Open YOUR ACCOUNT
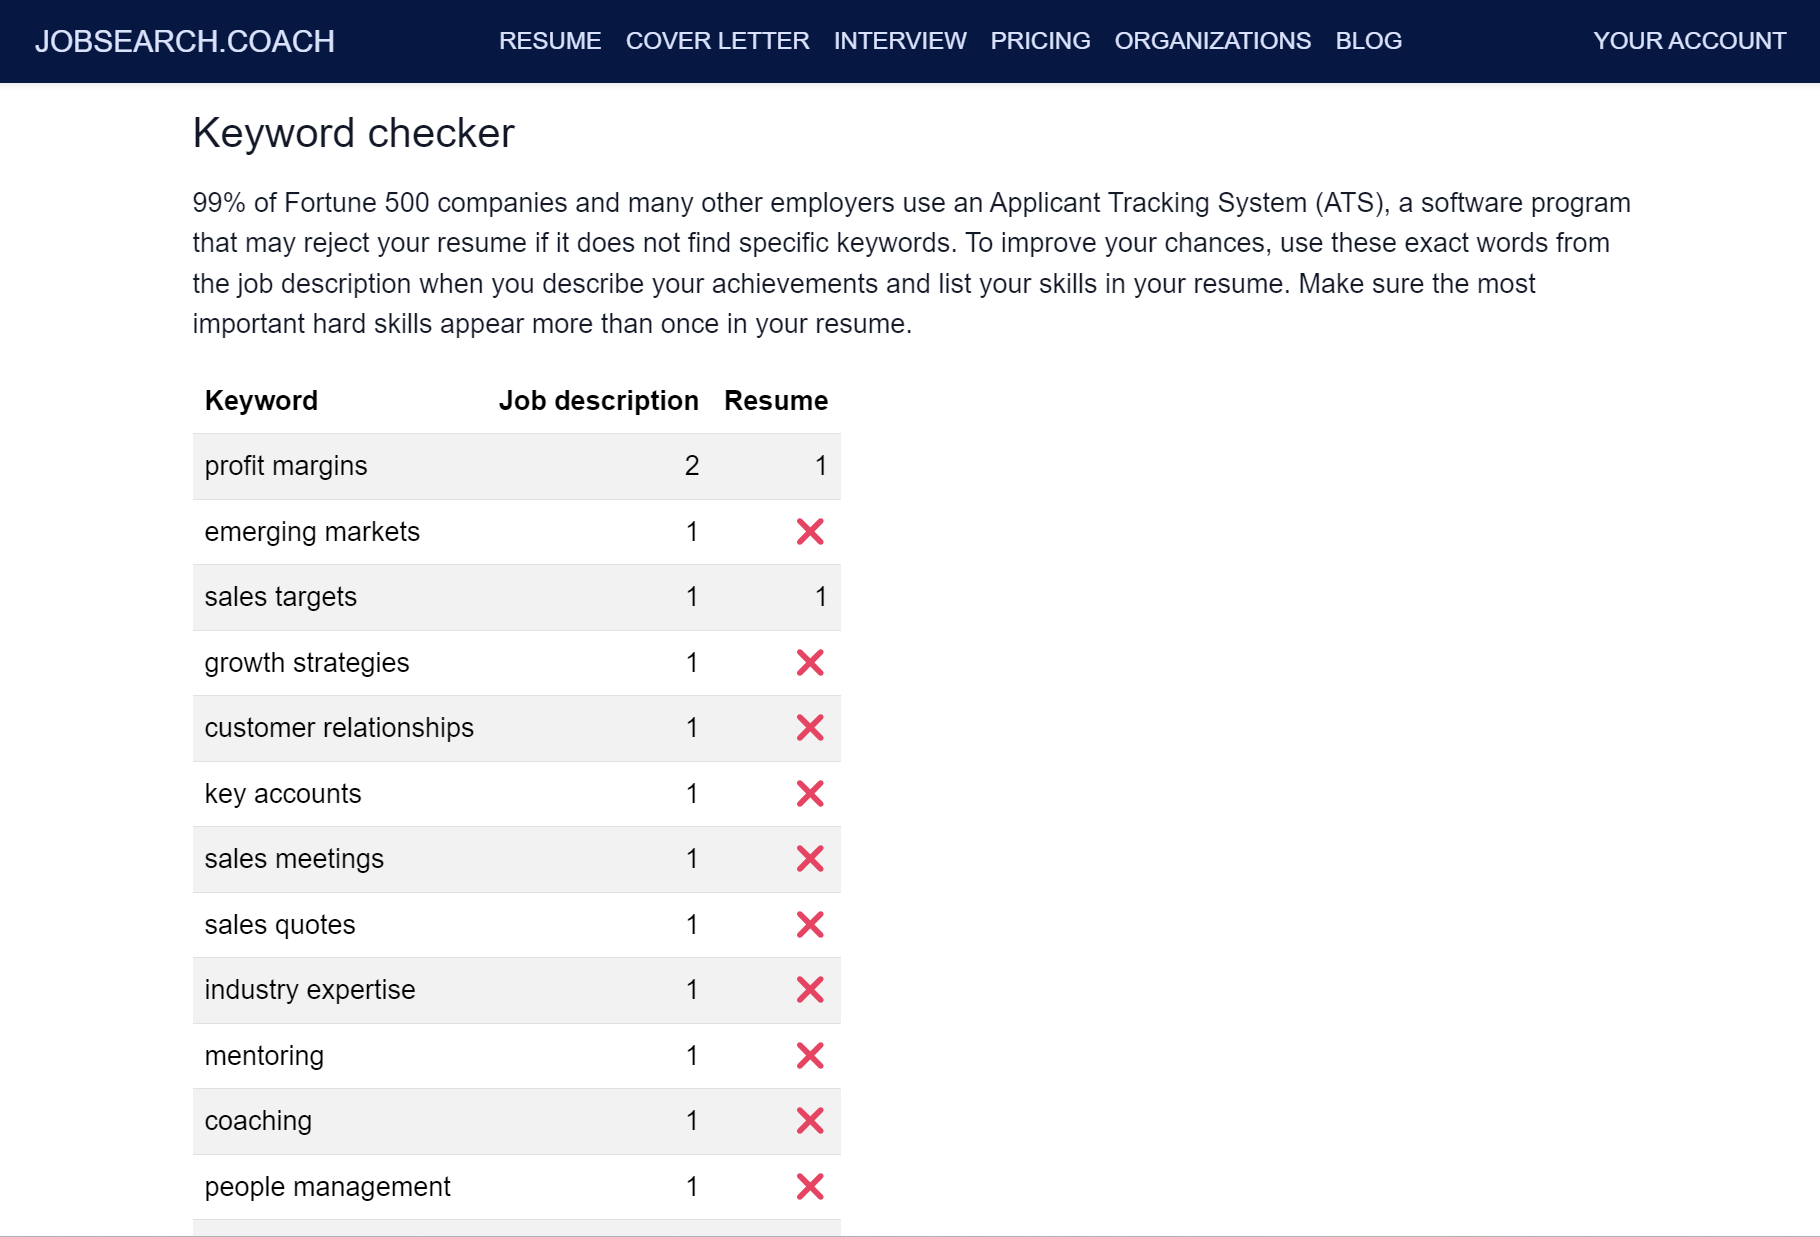Viewport: 1820px width, 1237px height. click(1690, 41)
